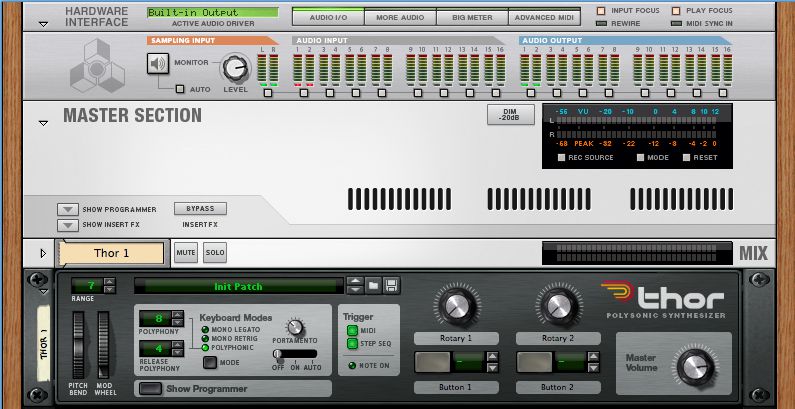This screenshot has height=409, width=795.
Task: Switch to Big Meter tab
Action: click(472, 17)
